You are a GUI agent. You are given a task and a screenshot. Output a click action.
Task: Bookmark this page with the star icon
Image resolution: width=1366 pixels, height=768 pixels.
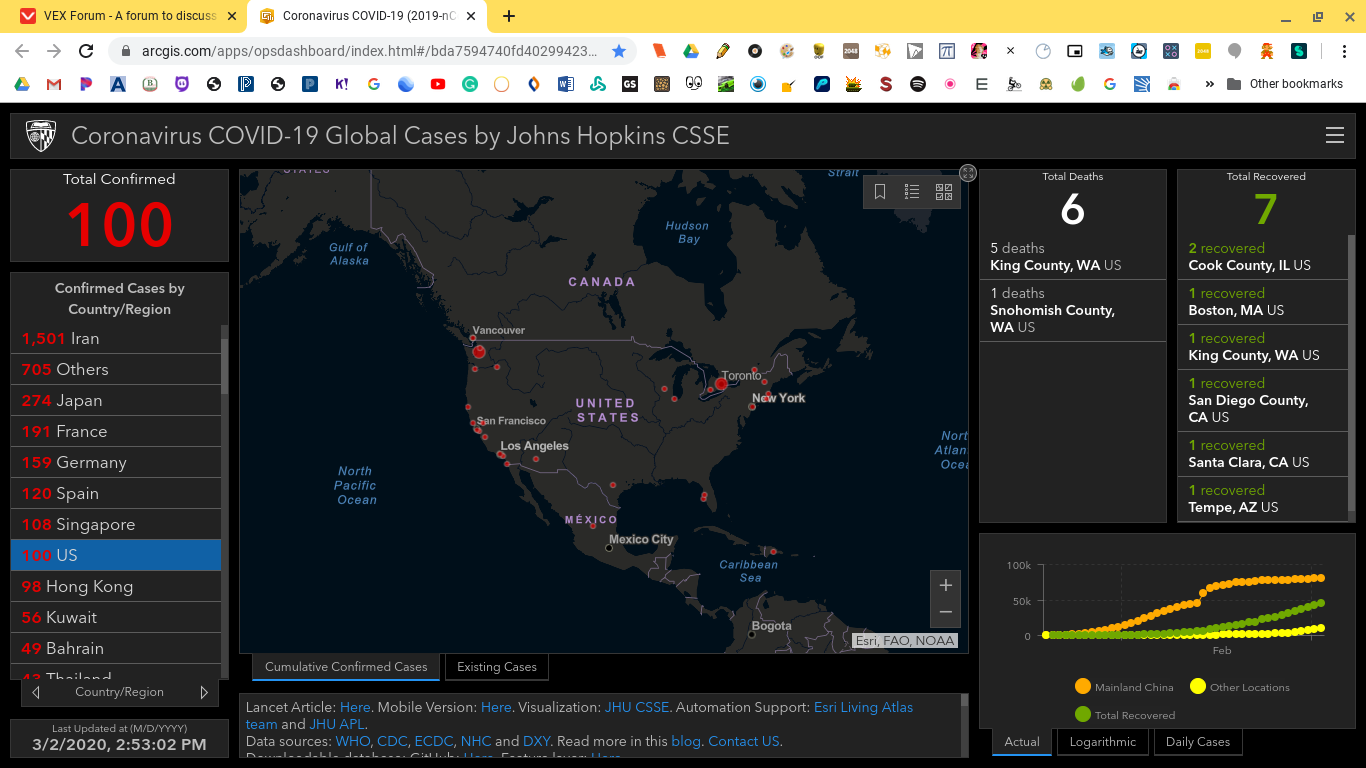tap(618, 51)
